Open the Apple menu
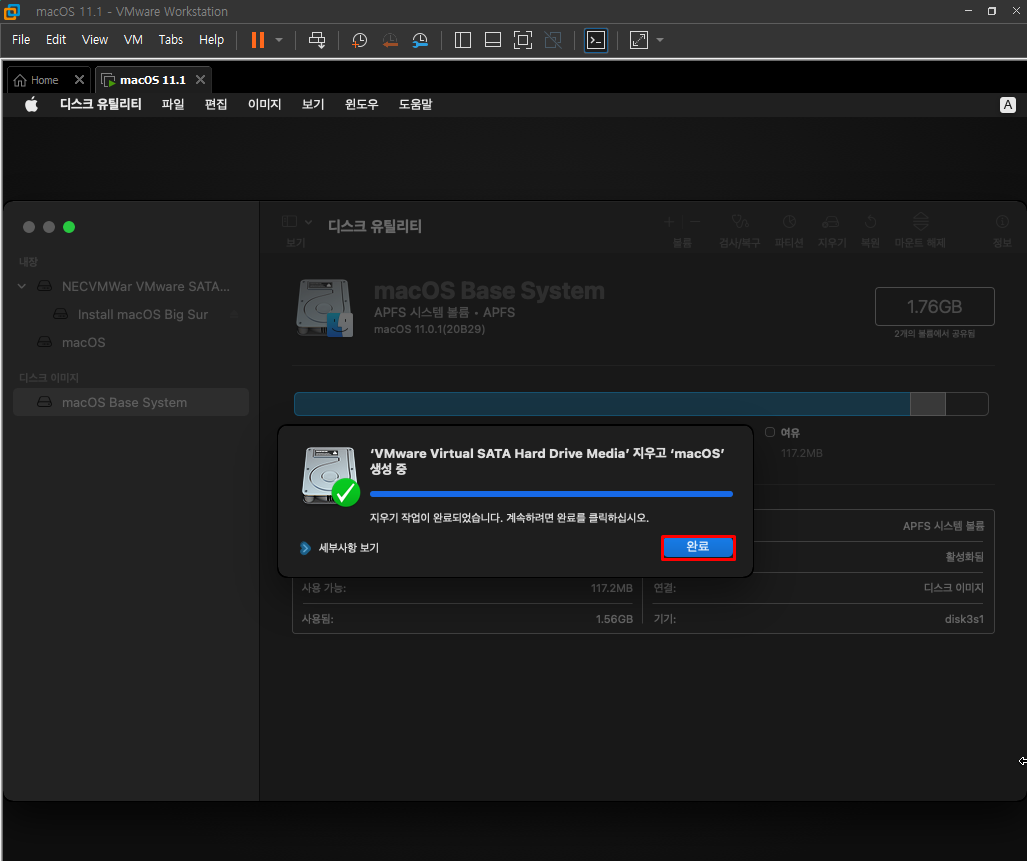 click(x=31, y=105)
